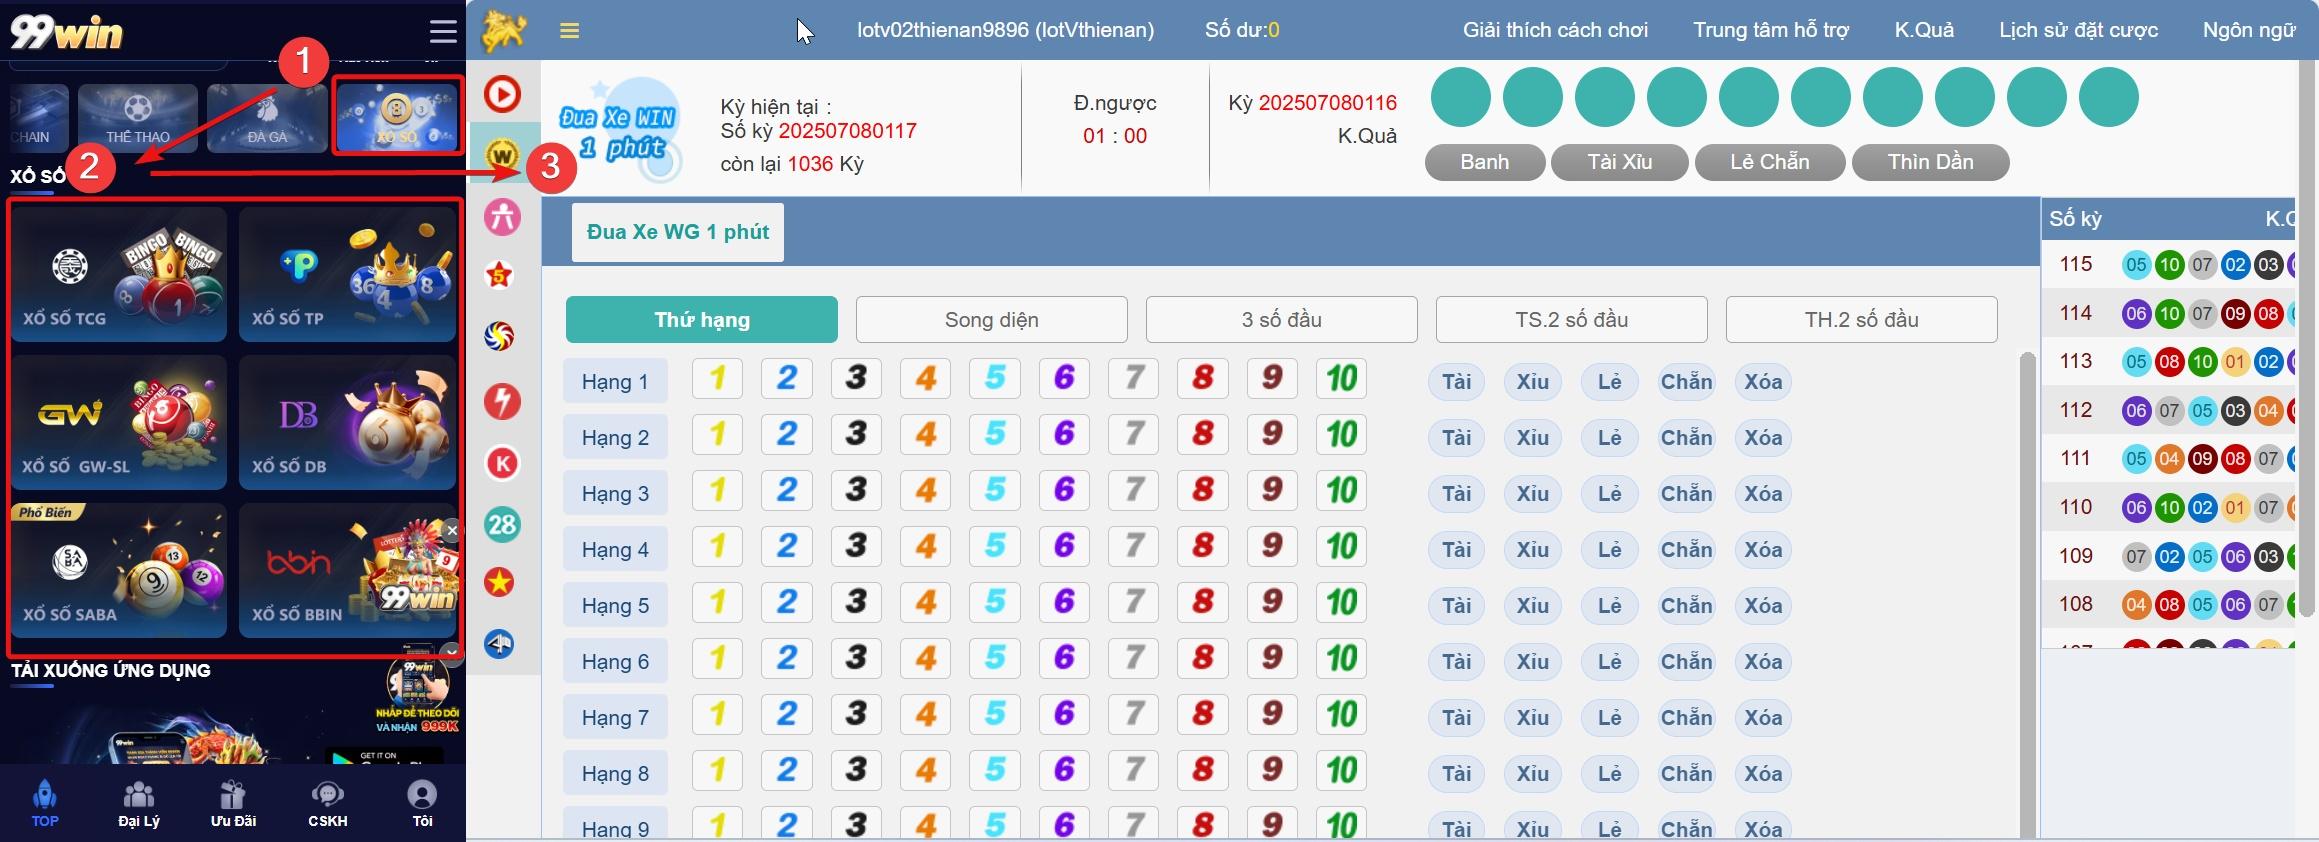Open Xổ Số DB lottery card

pos(347,422)
